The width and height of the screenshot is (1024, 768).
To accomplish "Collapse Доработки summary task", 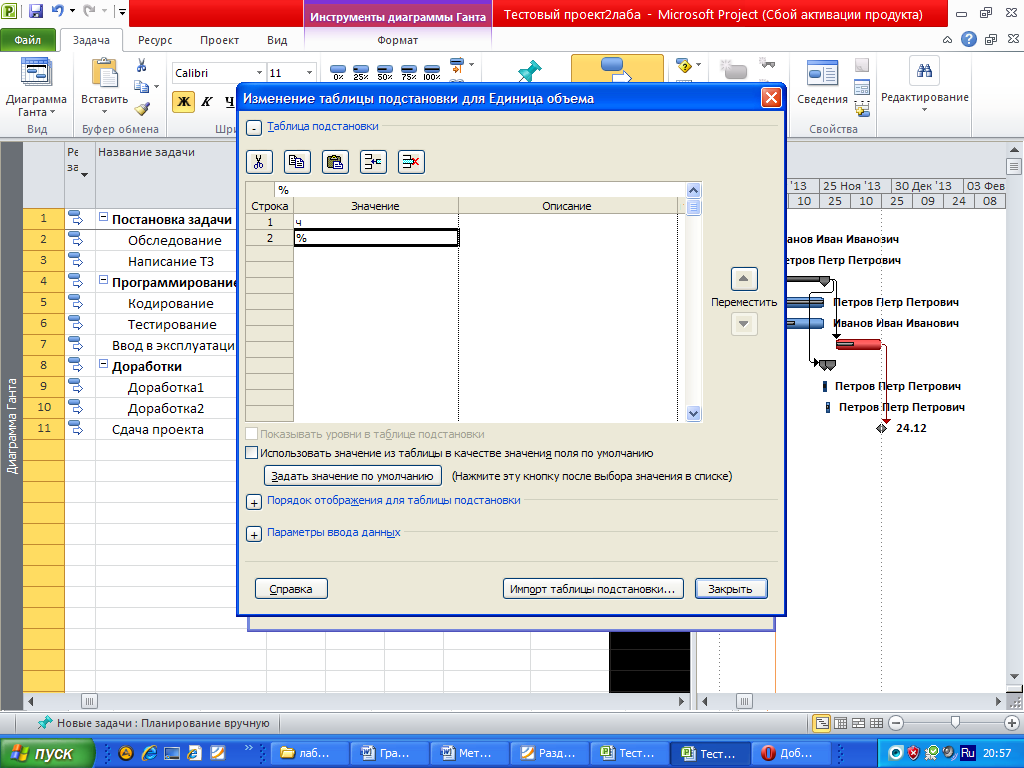I will 103,364.
